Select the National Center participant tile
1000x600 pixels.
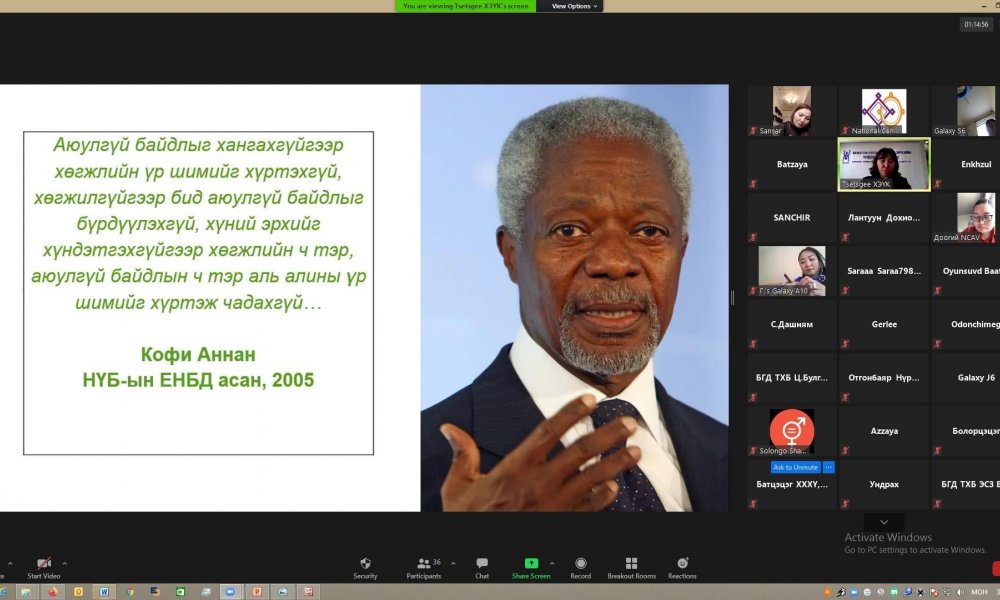tap(884, 111)
